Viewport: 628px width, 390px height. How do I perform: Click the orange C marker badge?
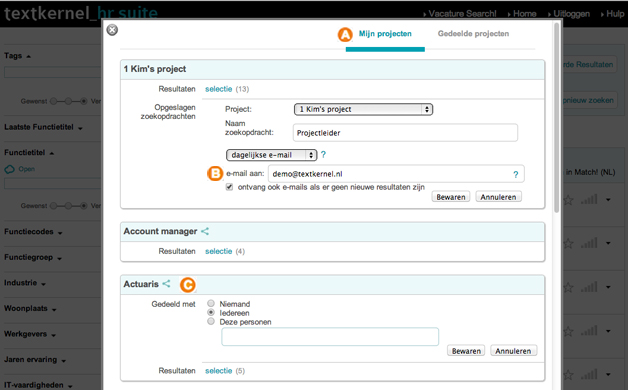(187, 285)
